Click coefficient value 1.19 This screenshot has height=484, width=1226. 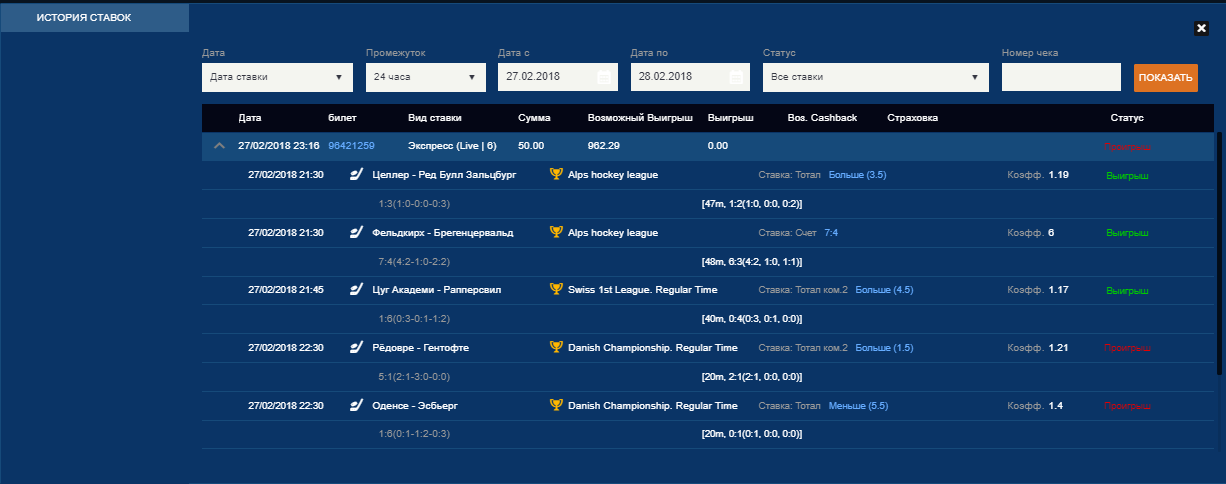click(1059, 175)
